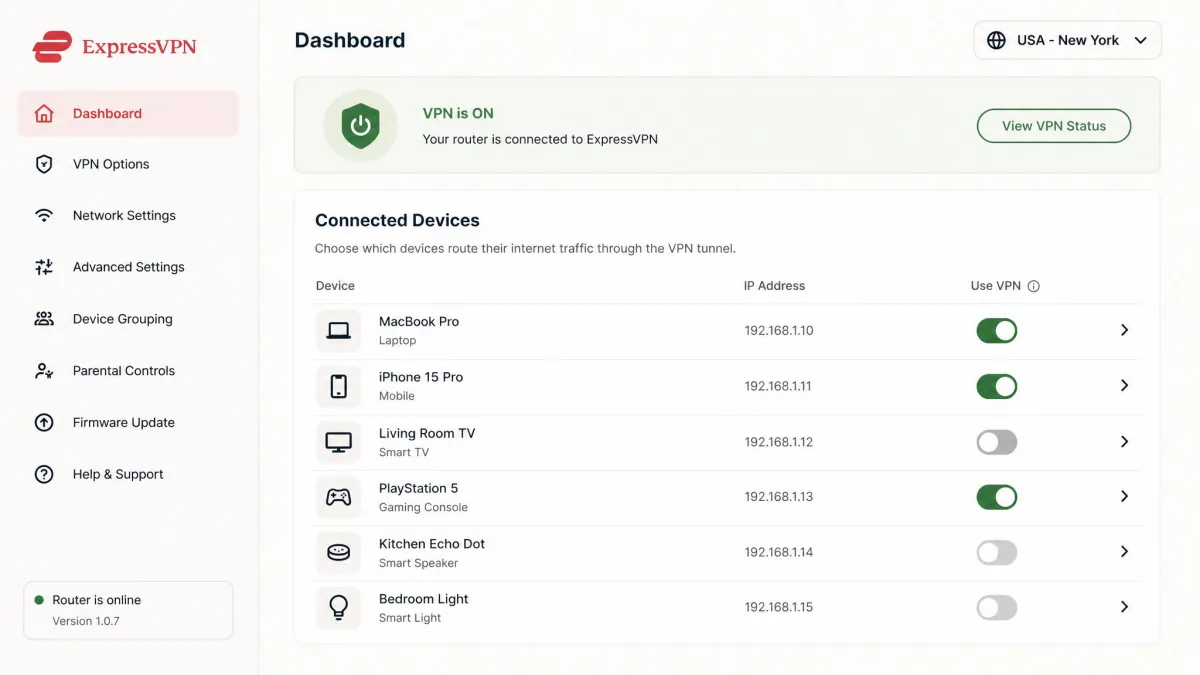Viewport: 1200px width, 675px height.
Task: Click the Device column header
Action: point(335,286)
